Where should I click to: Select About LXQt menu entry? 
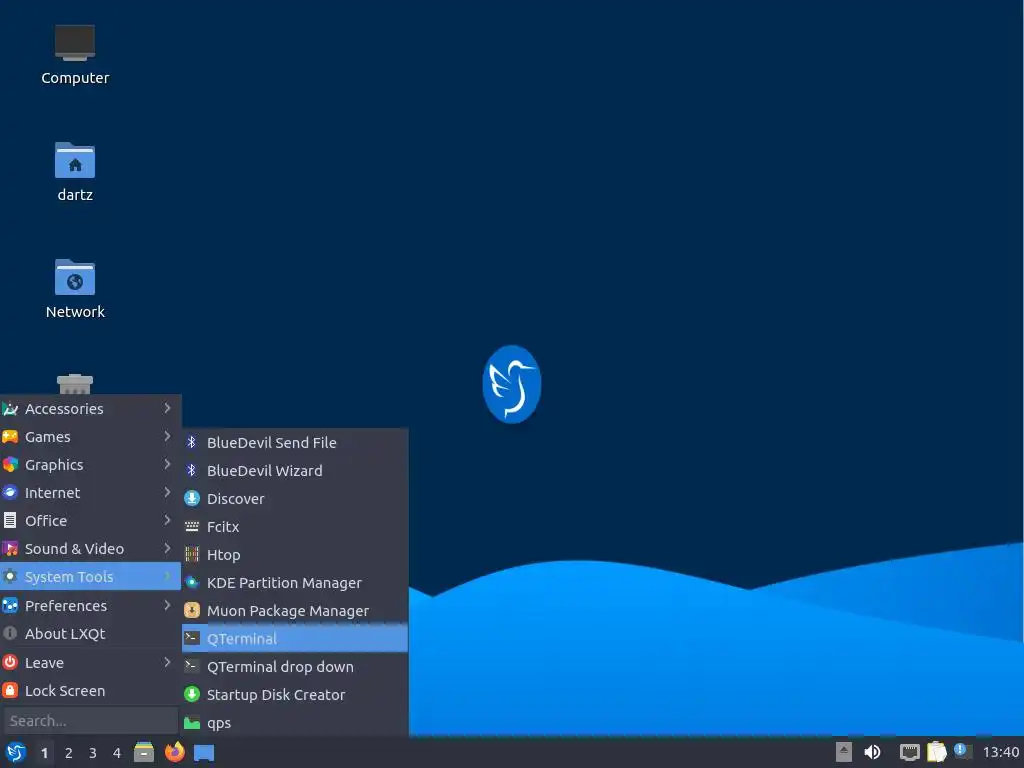pyautogui.click(x=90, y=633)
